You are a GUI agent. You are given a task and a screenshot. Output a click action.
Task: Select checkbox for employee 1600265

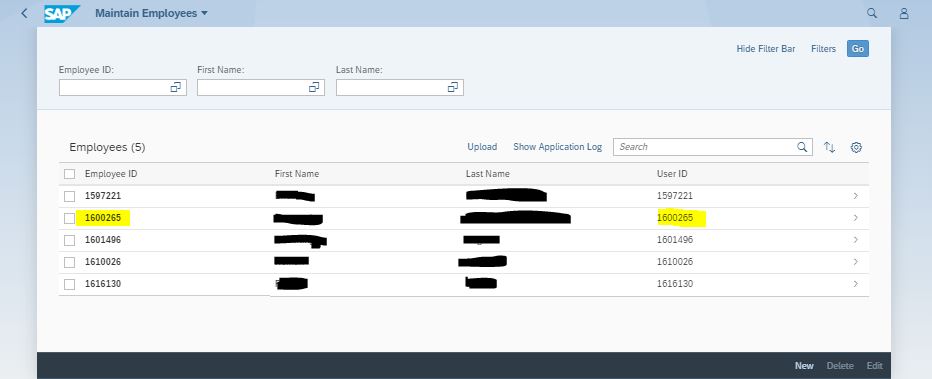pos(70,218)
